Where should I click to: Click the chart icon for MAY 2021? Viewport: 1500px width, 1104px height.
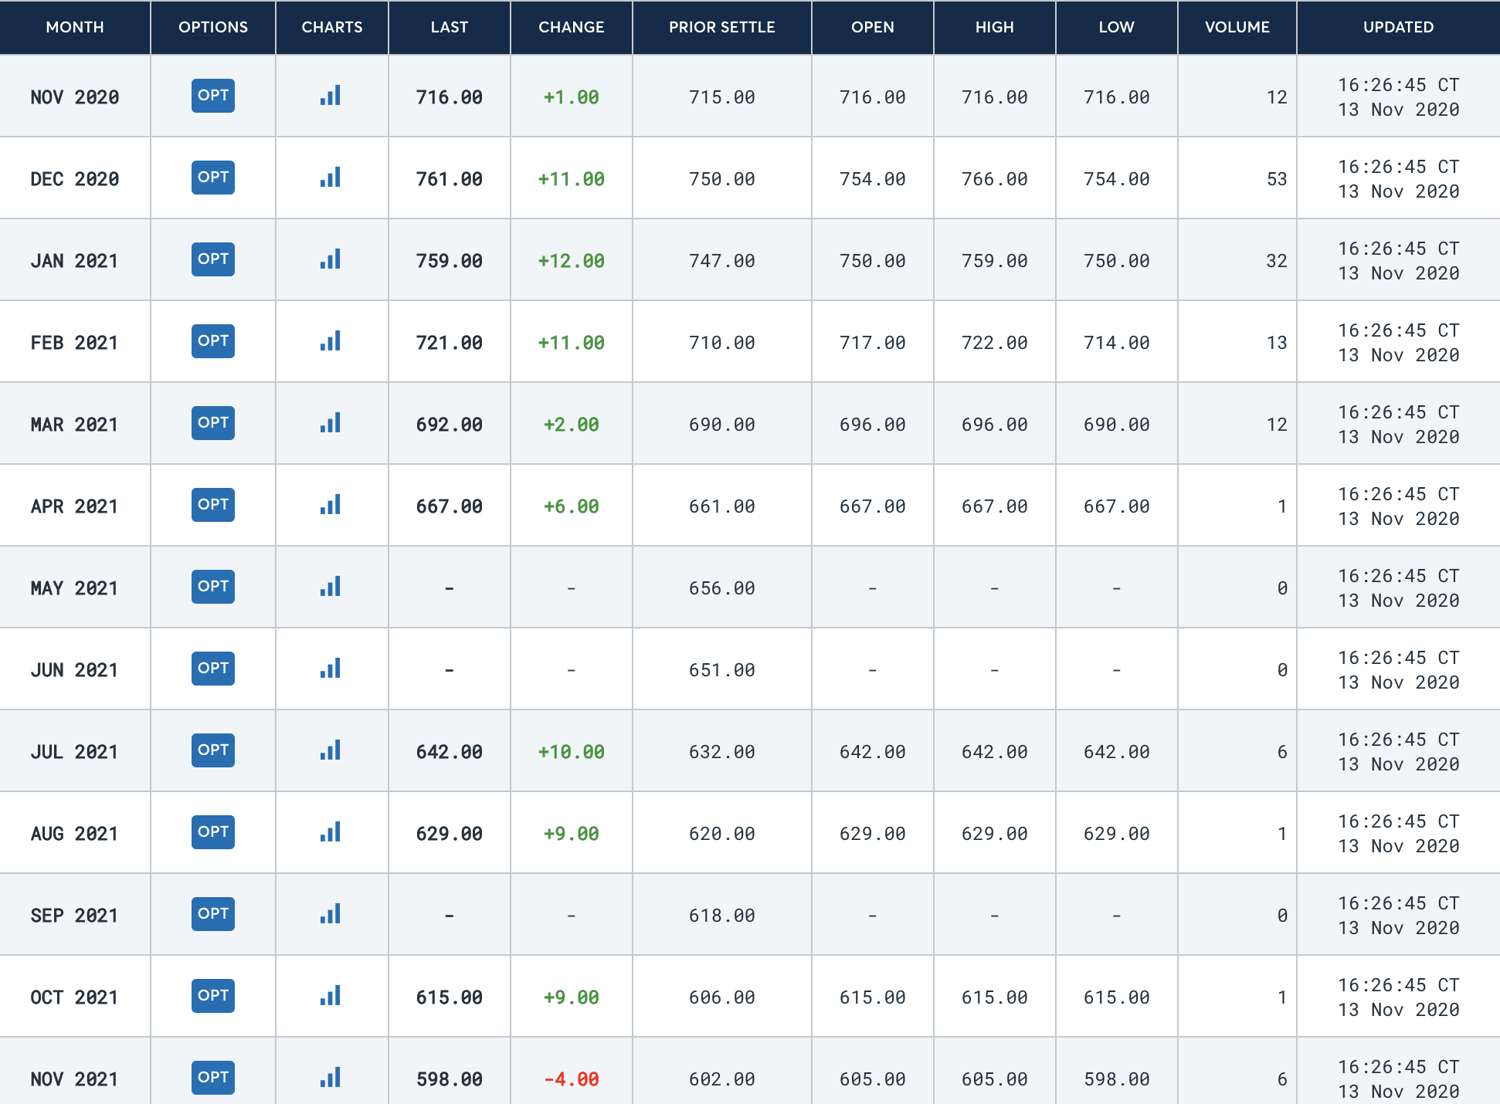coord(331,587)
